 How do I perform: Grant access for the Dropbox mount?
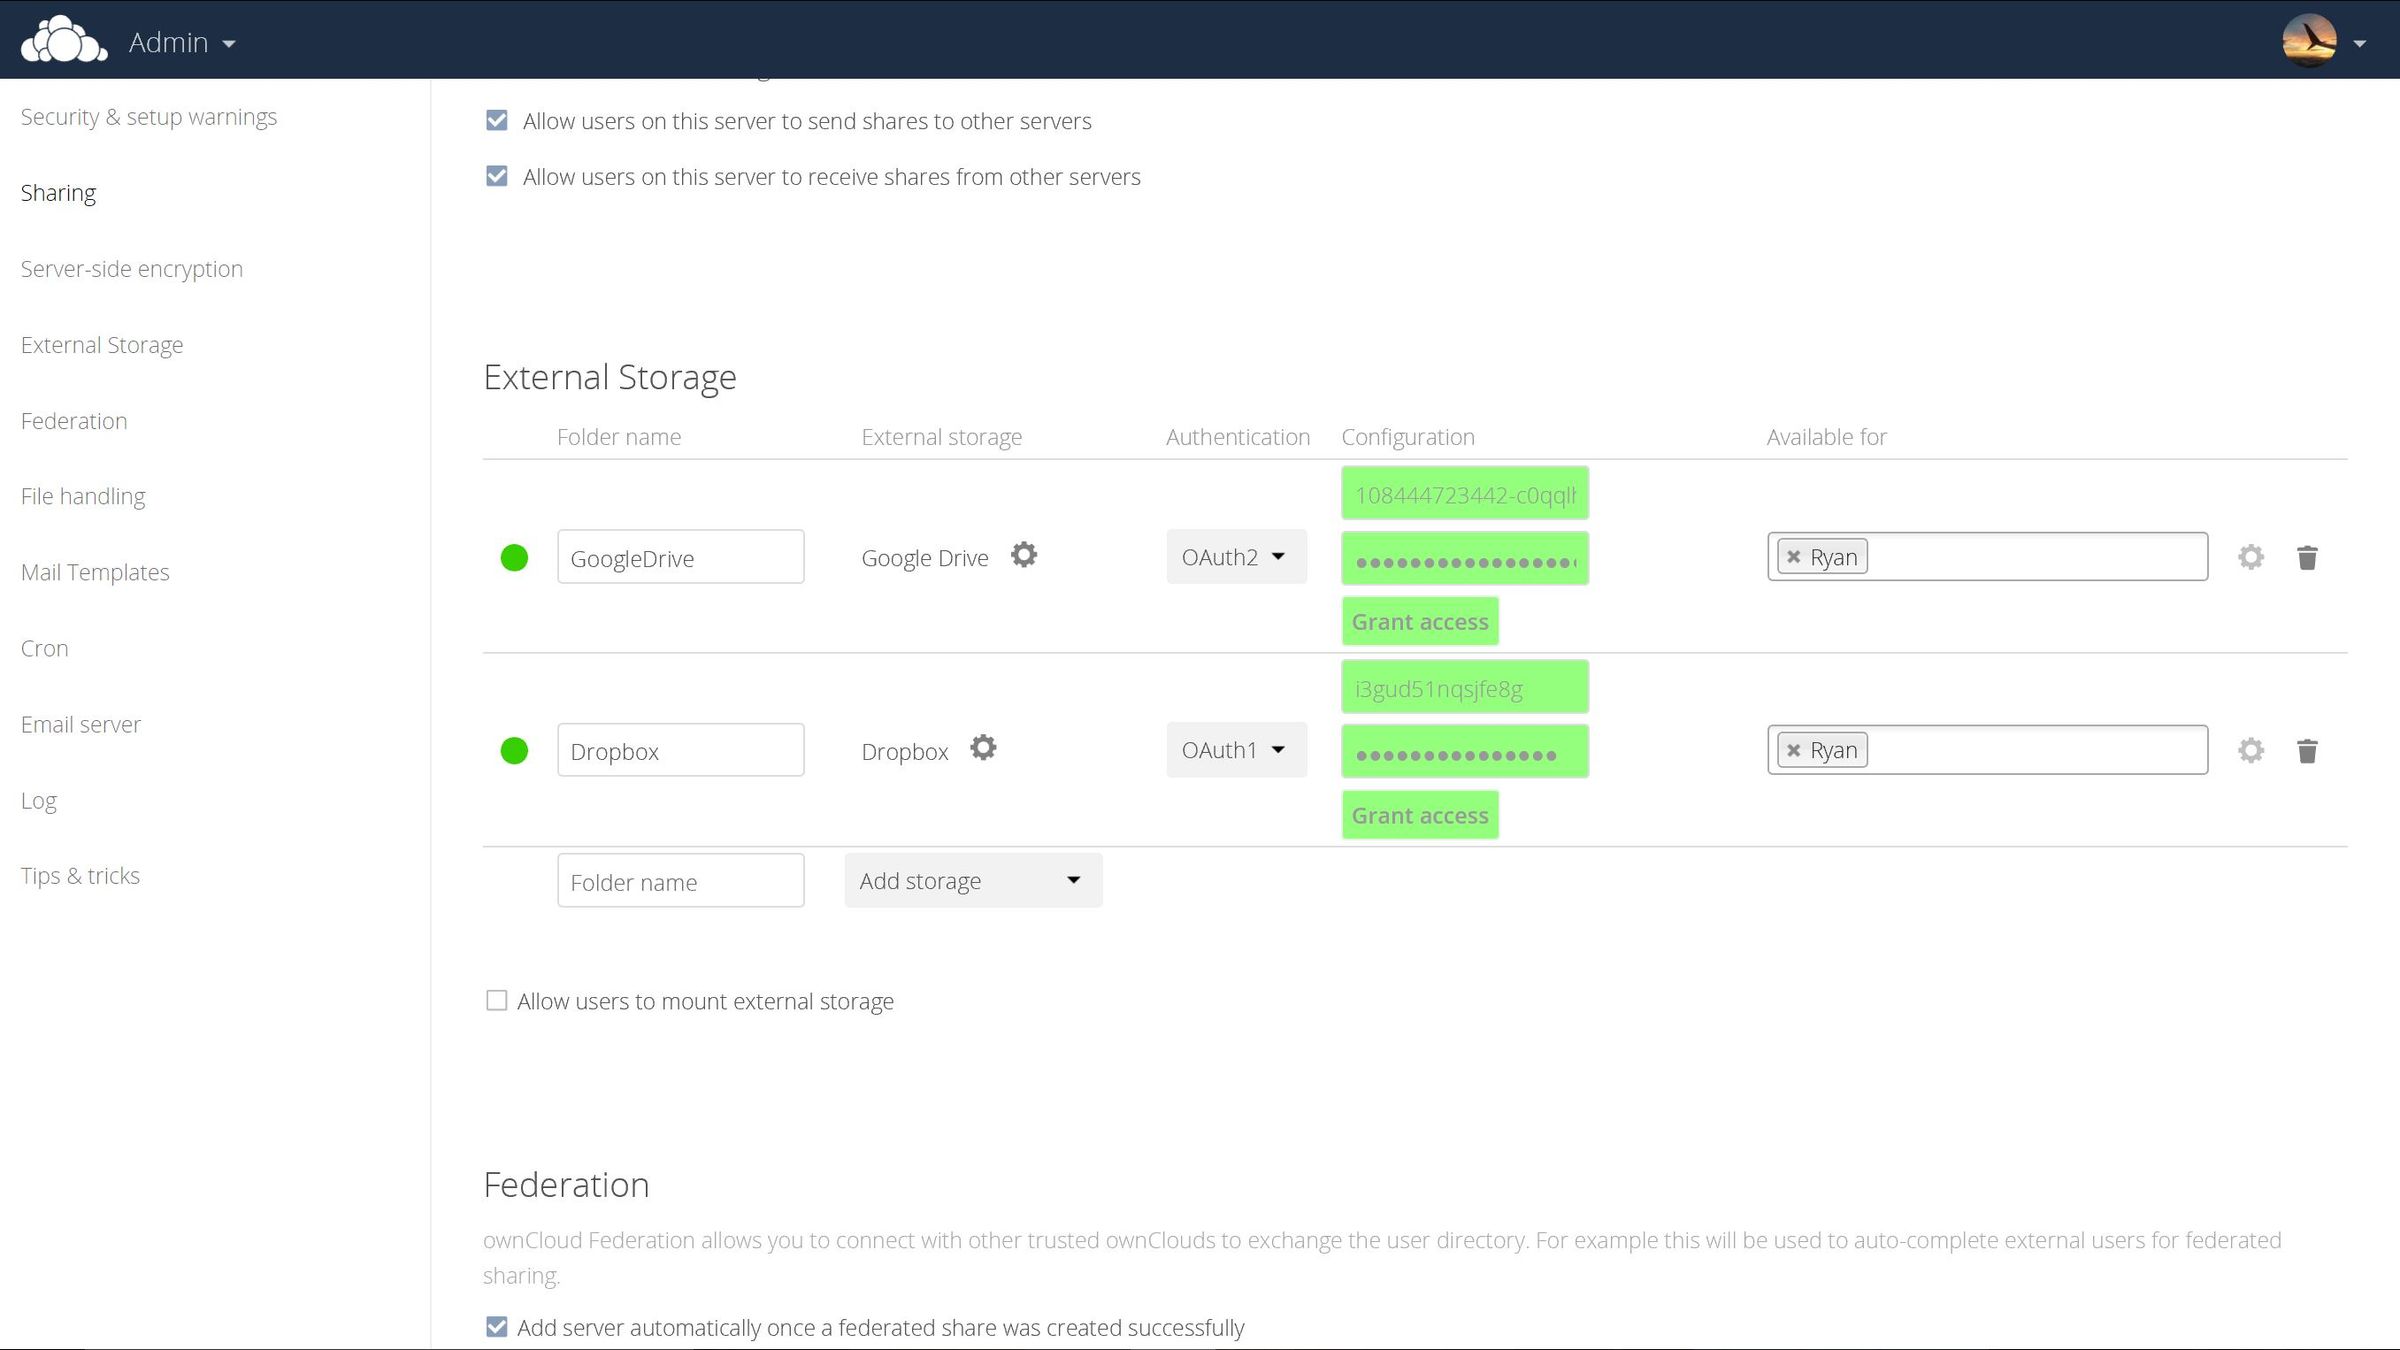pos(1419,814)
